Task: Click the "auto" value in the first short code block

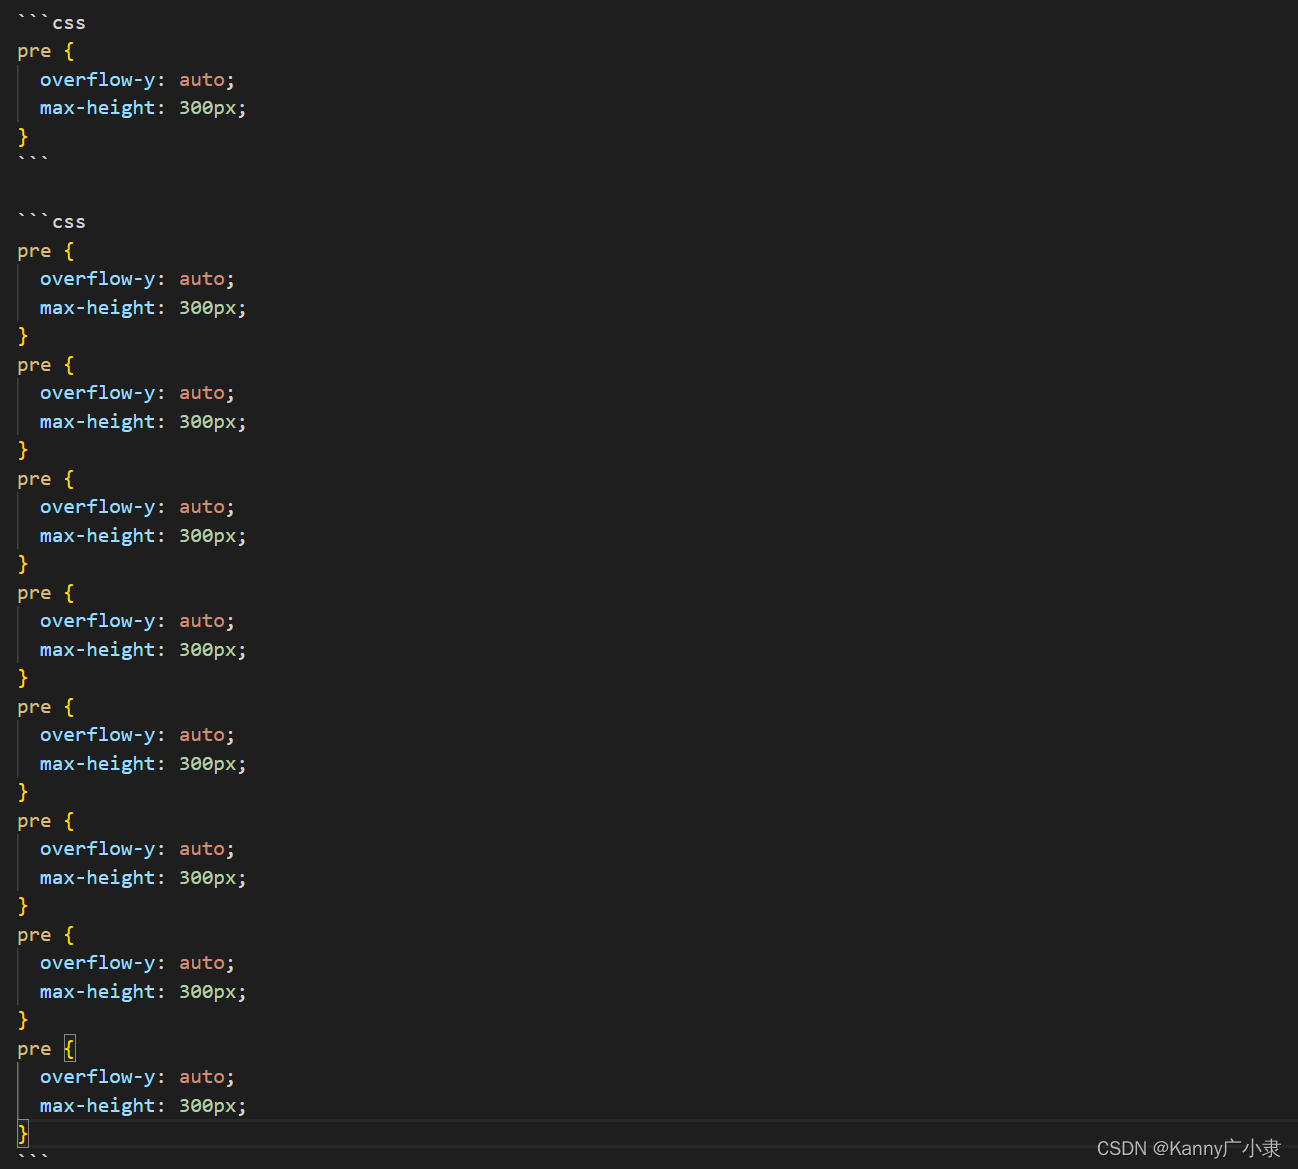Action: coord(202,80)
